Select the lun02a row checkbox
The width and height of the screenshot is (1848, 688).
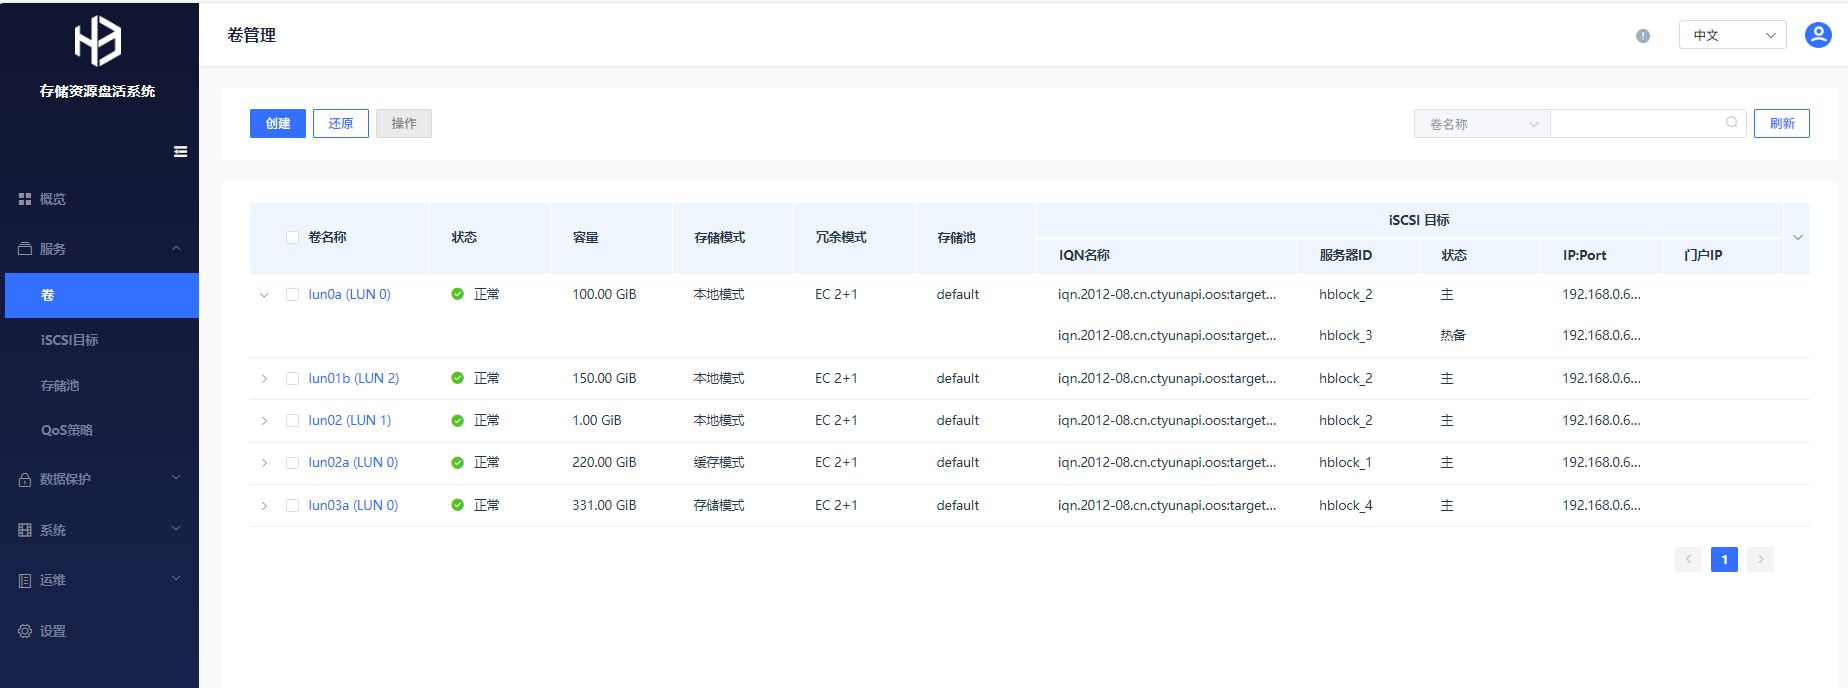pyautogui.click(x=292, y=463)
